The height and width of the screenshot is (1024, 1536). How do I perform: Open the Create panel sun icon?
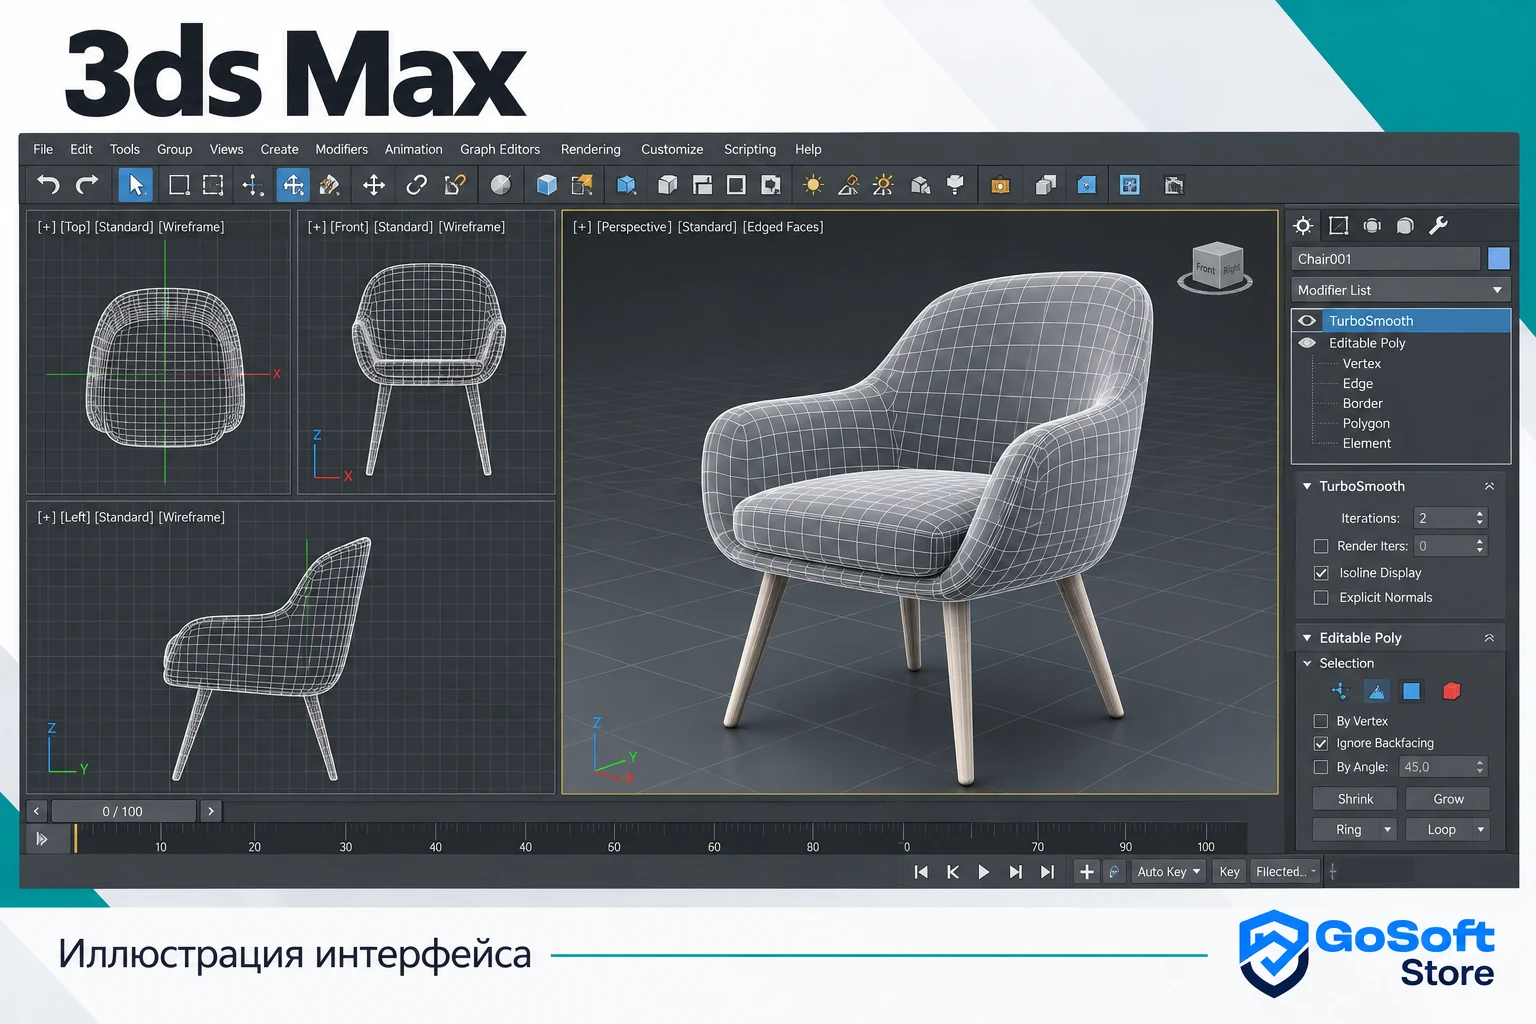pyautogui.click(x=1303, y=226)
